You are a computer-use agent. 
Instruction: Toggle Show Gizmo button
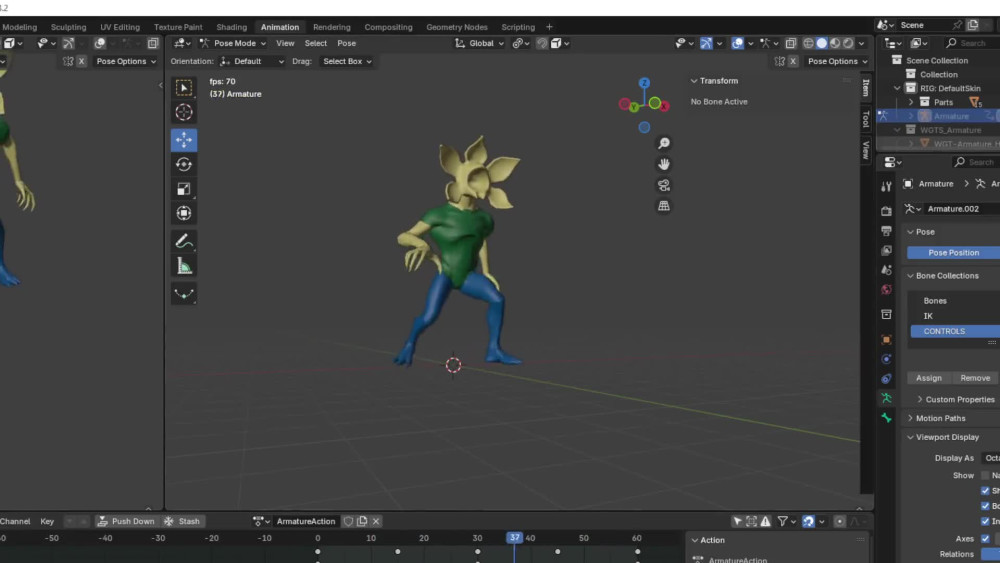(x=706, y=43)
